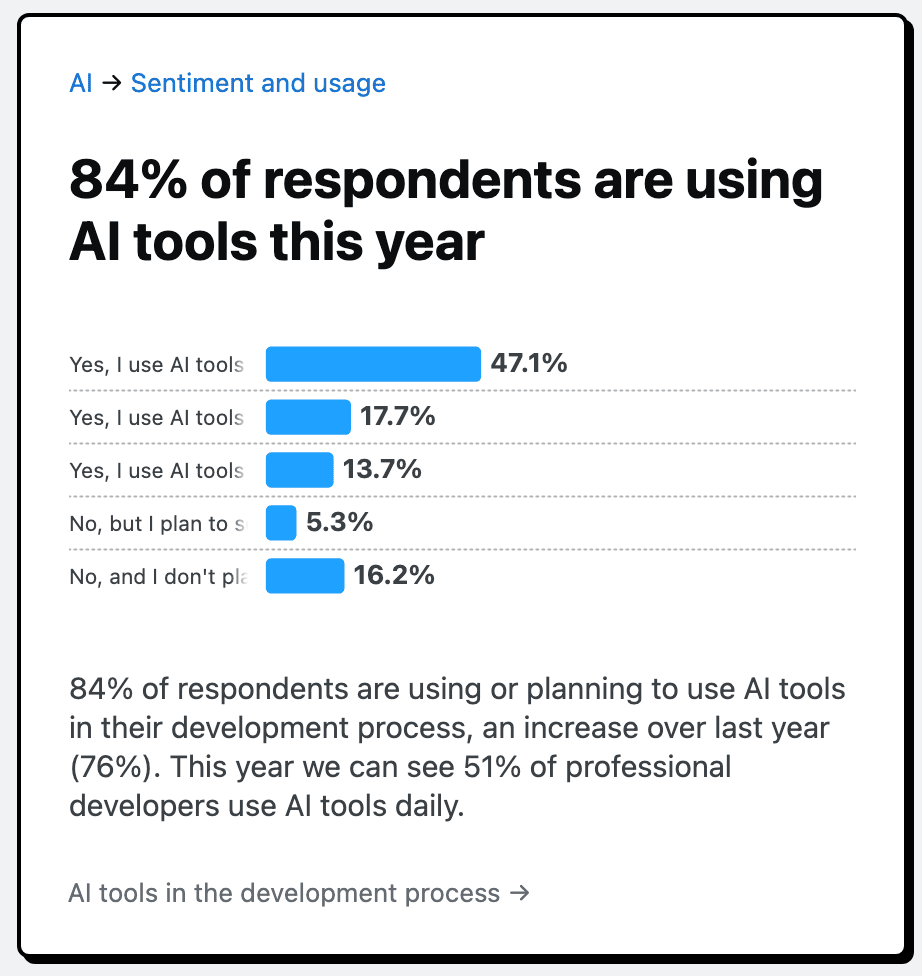
Task: Click the 13.7% value label
Action: (383, 470)
